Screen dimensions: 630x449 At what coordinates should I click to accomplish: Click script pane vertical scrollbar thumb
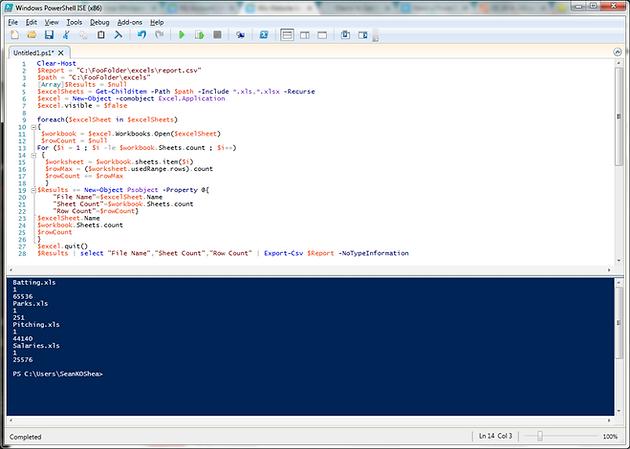click(x=619, y=116)
